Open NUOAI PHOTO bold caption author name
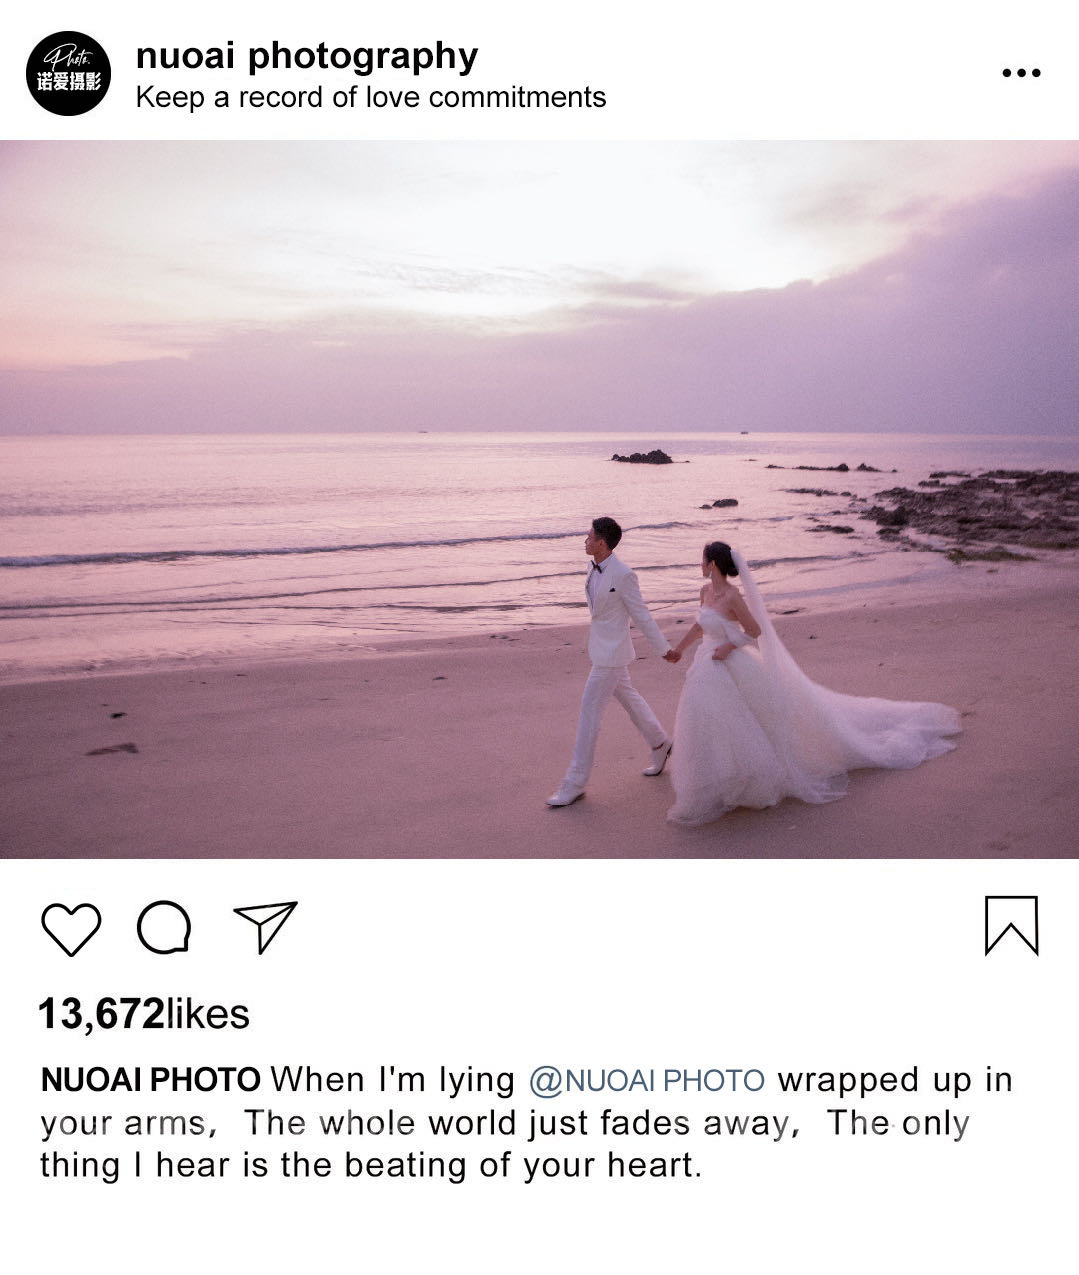The width and height of the screenshot is (1079, 1275). [x=150, y=1080]
